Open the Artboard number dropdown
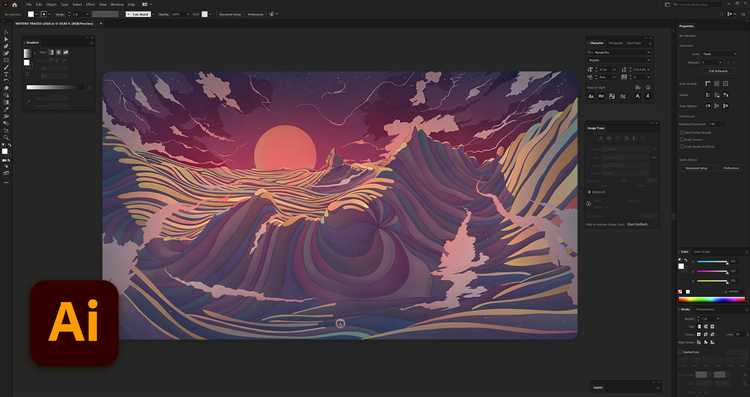 [712, 62]
